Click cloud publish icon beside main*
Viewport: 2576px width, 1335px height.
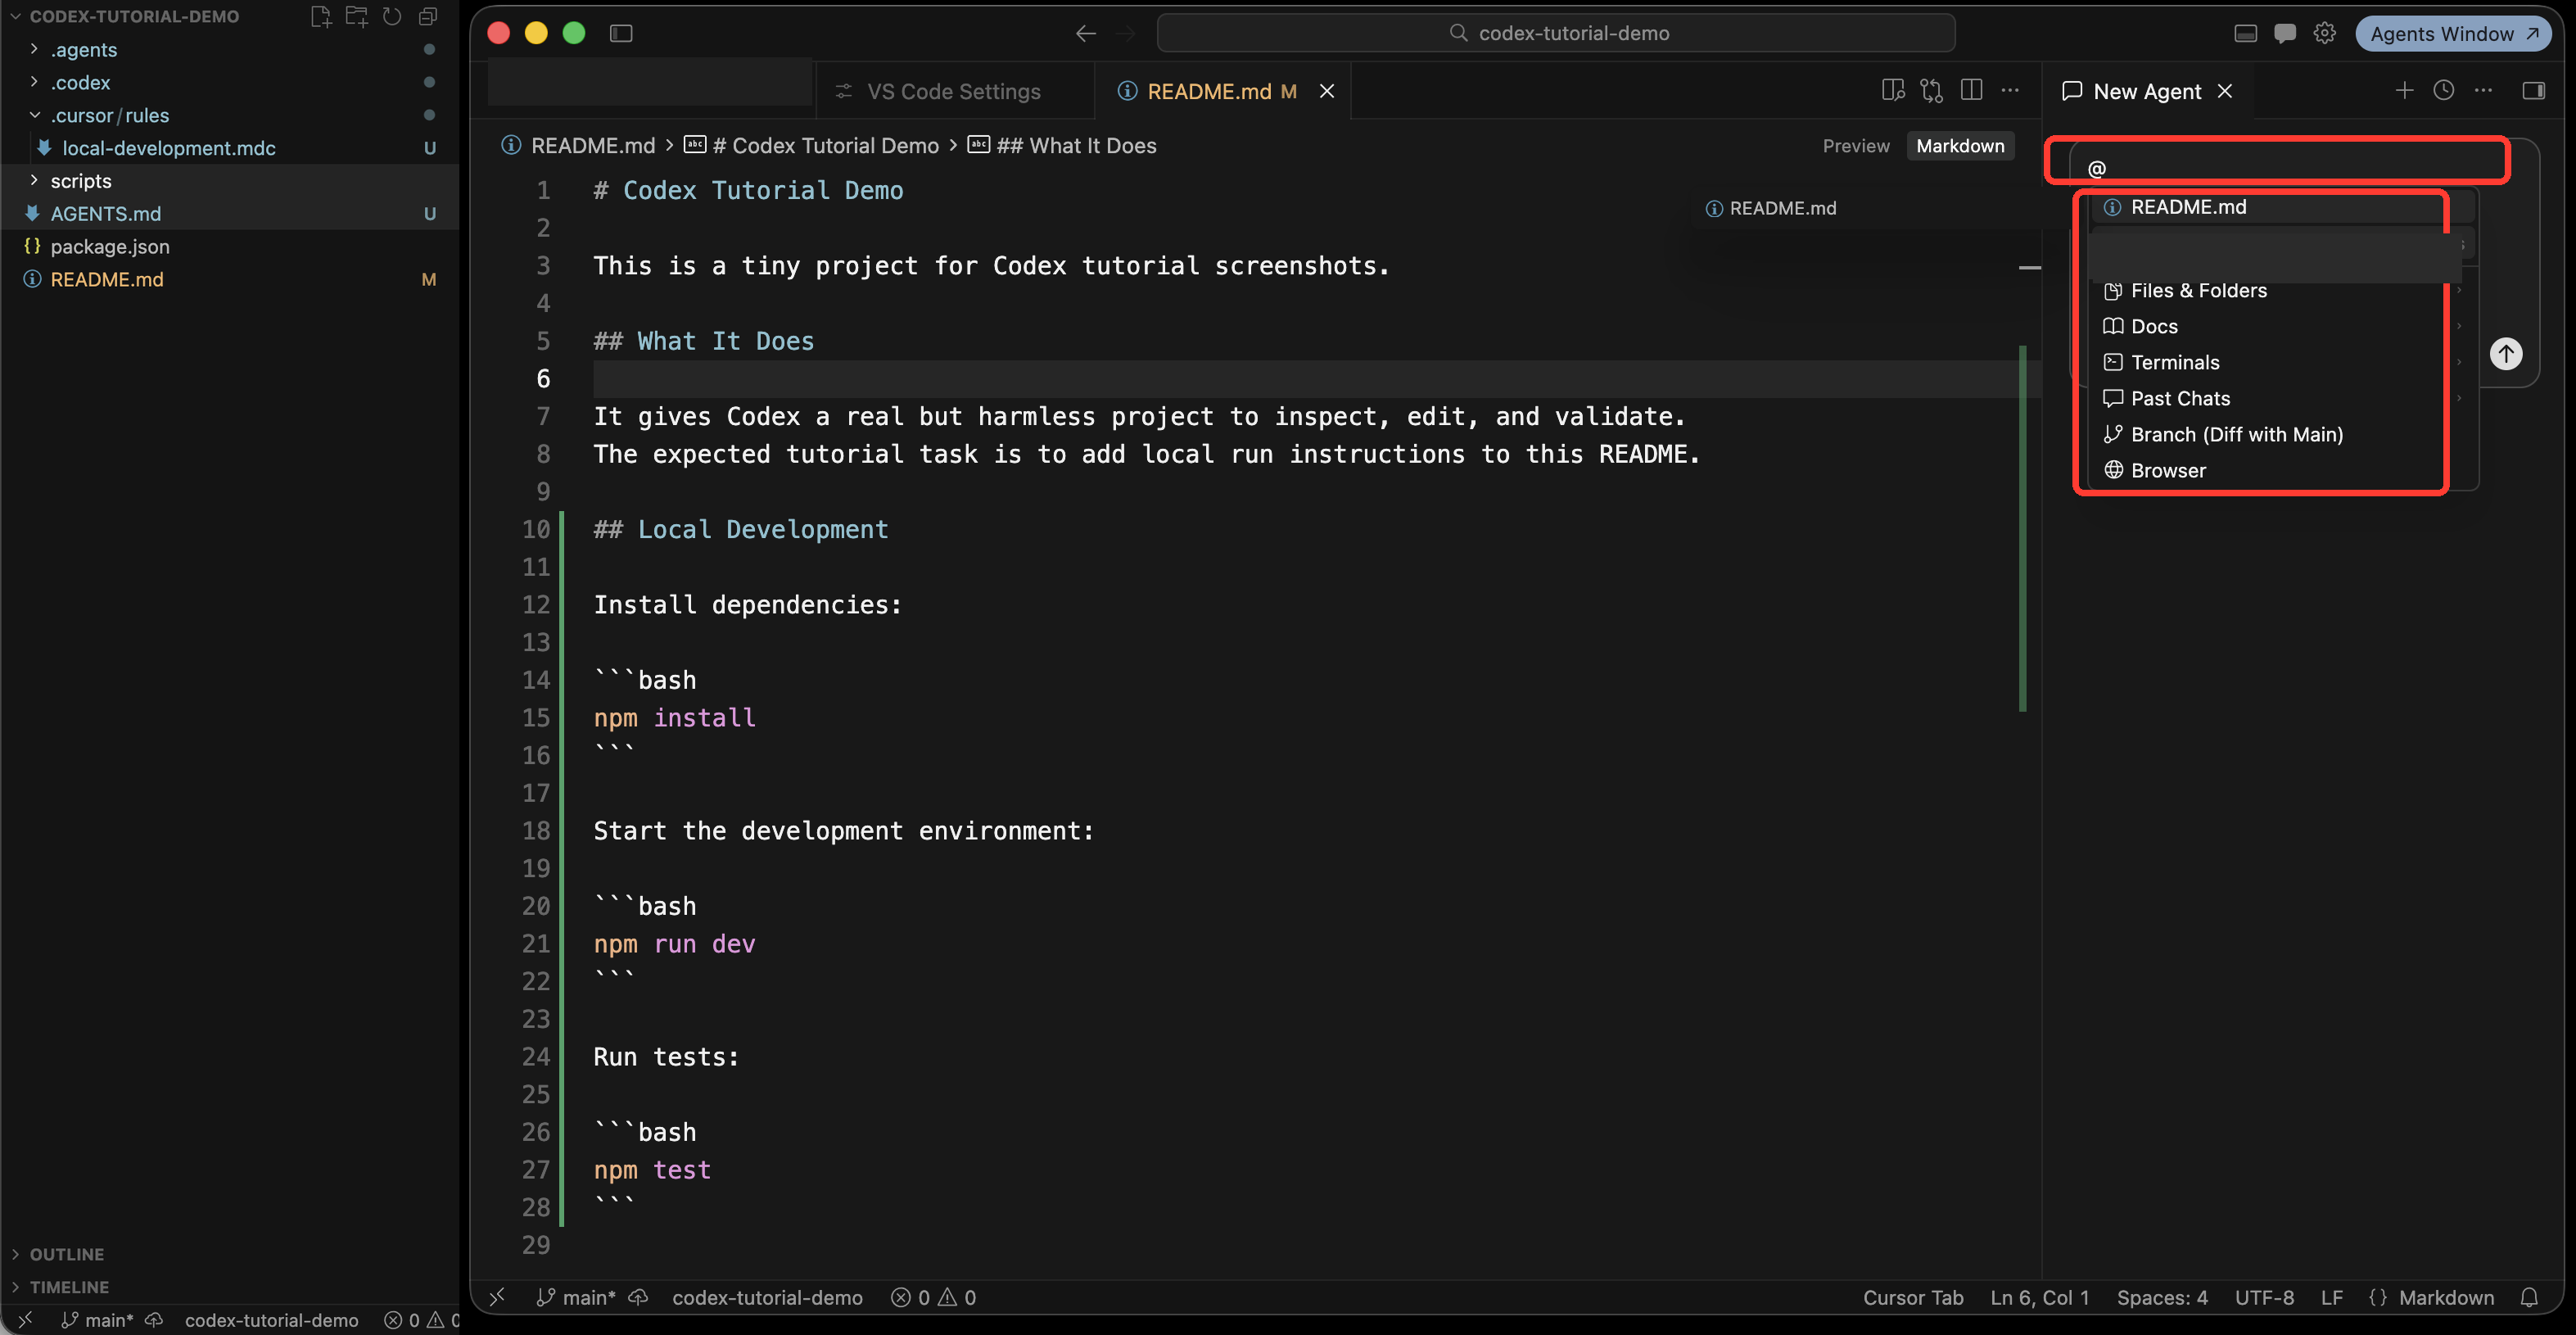coord(639,1297)
